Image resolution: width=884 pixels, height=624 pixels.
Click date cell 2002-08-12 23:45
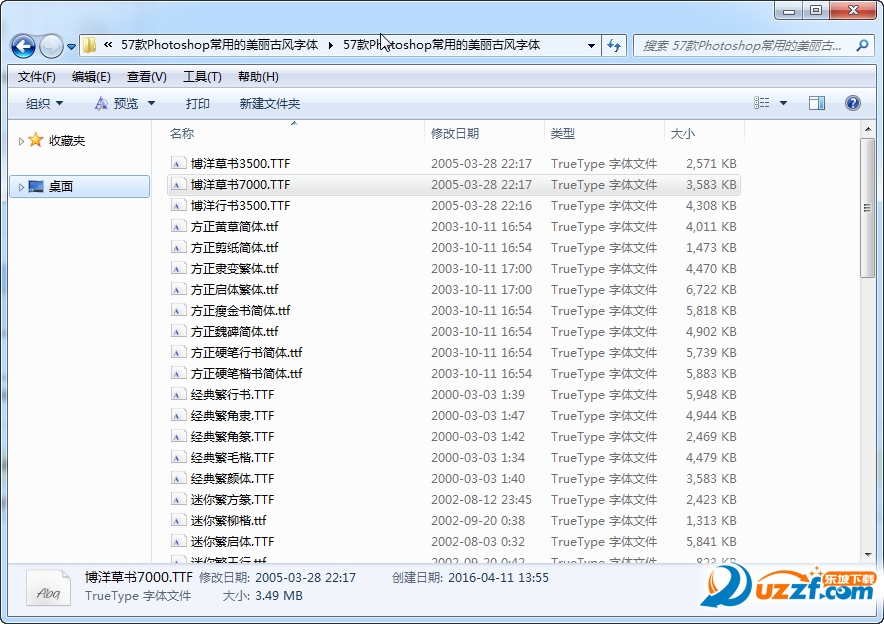[x=481, y=499]
